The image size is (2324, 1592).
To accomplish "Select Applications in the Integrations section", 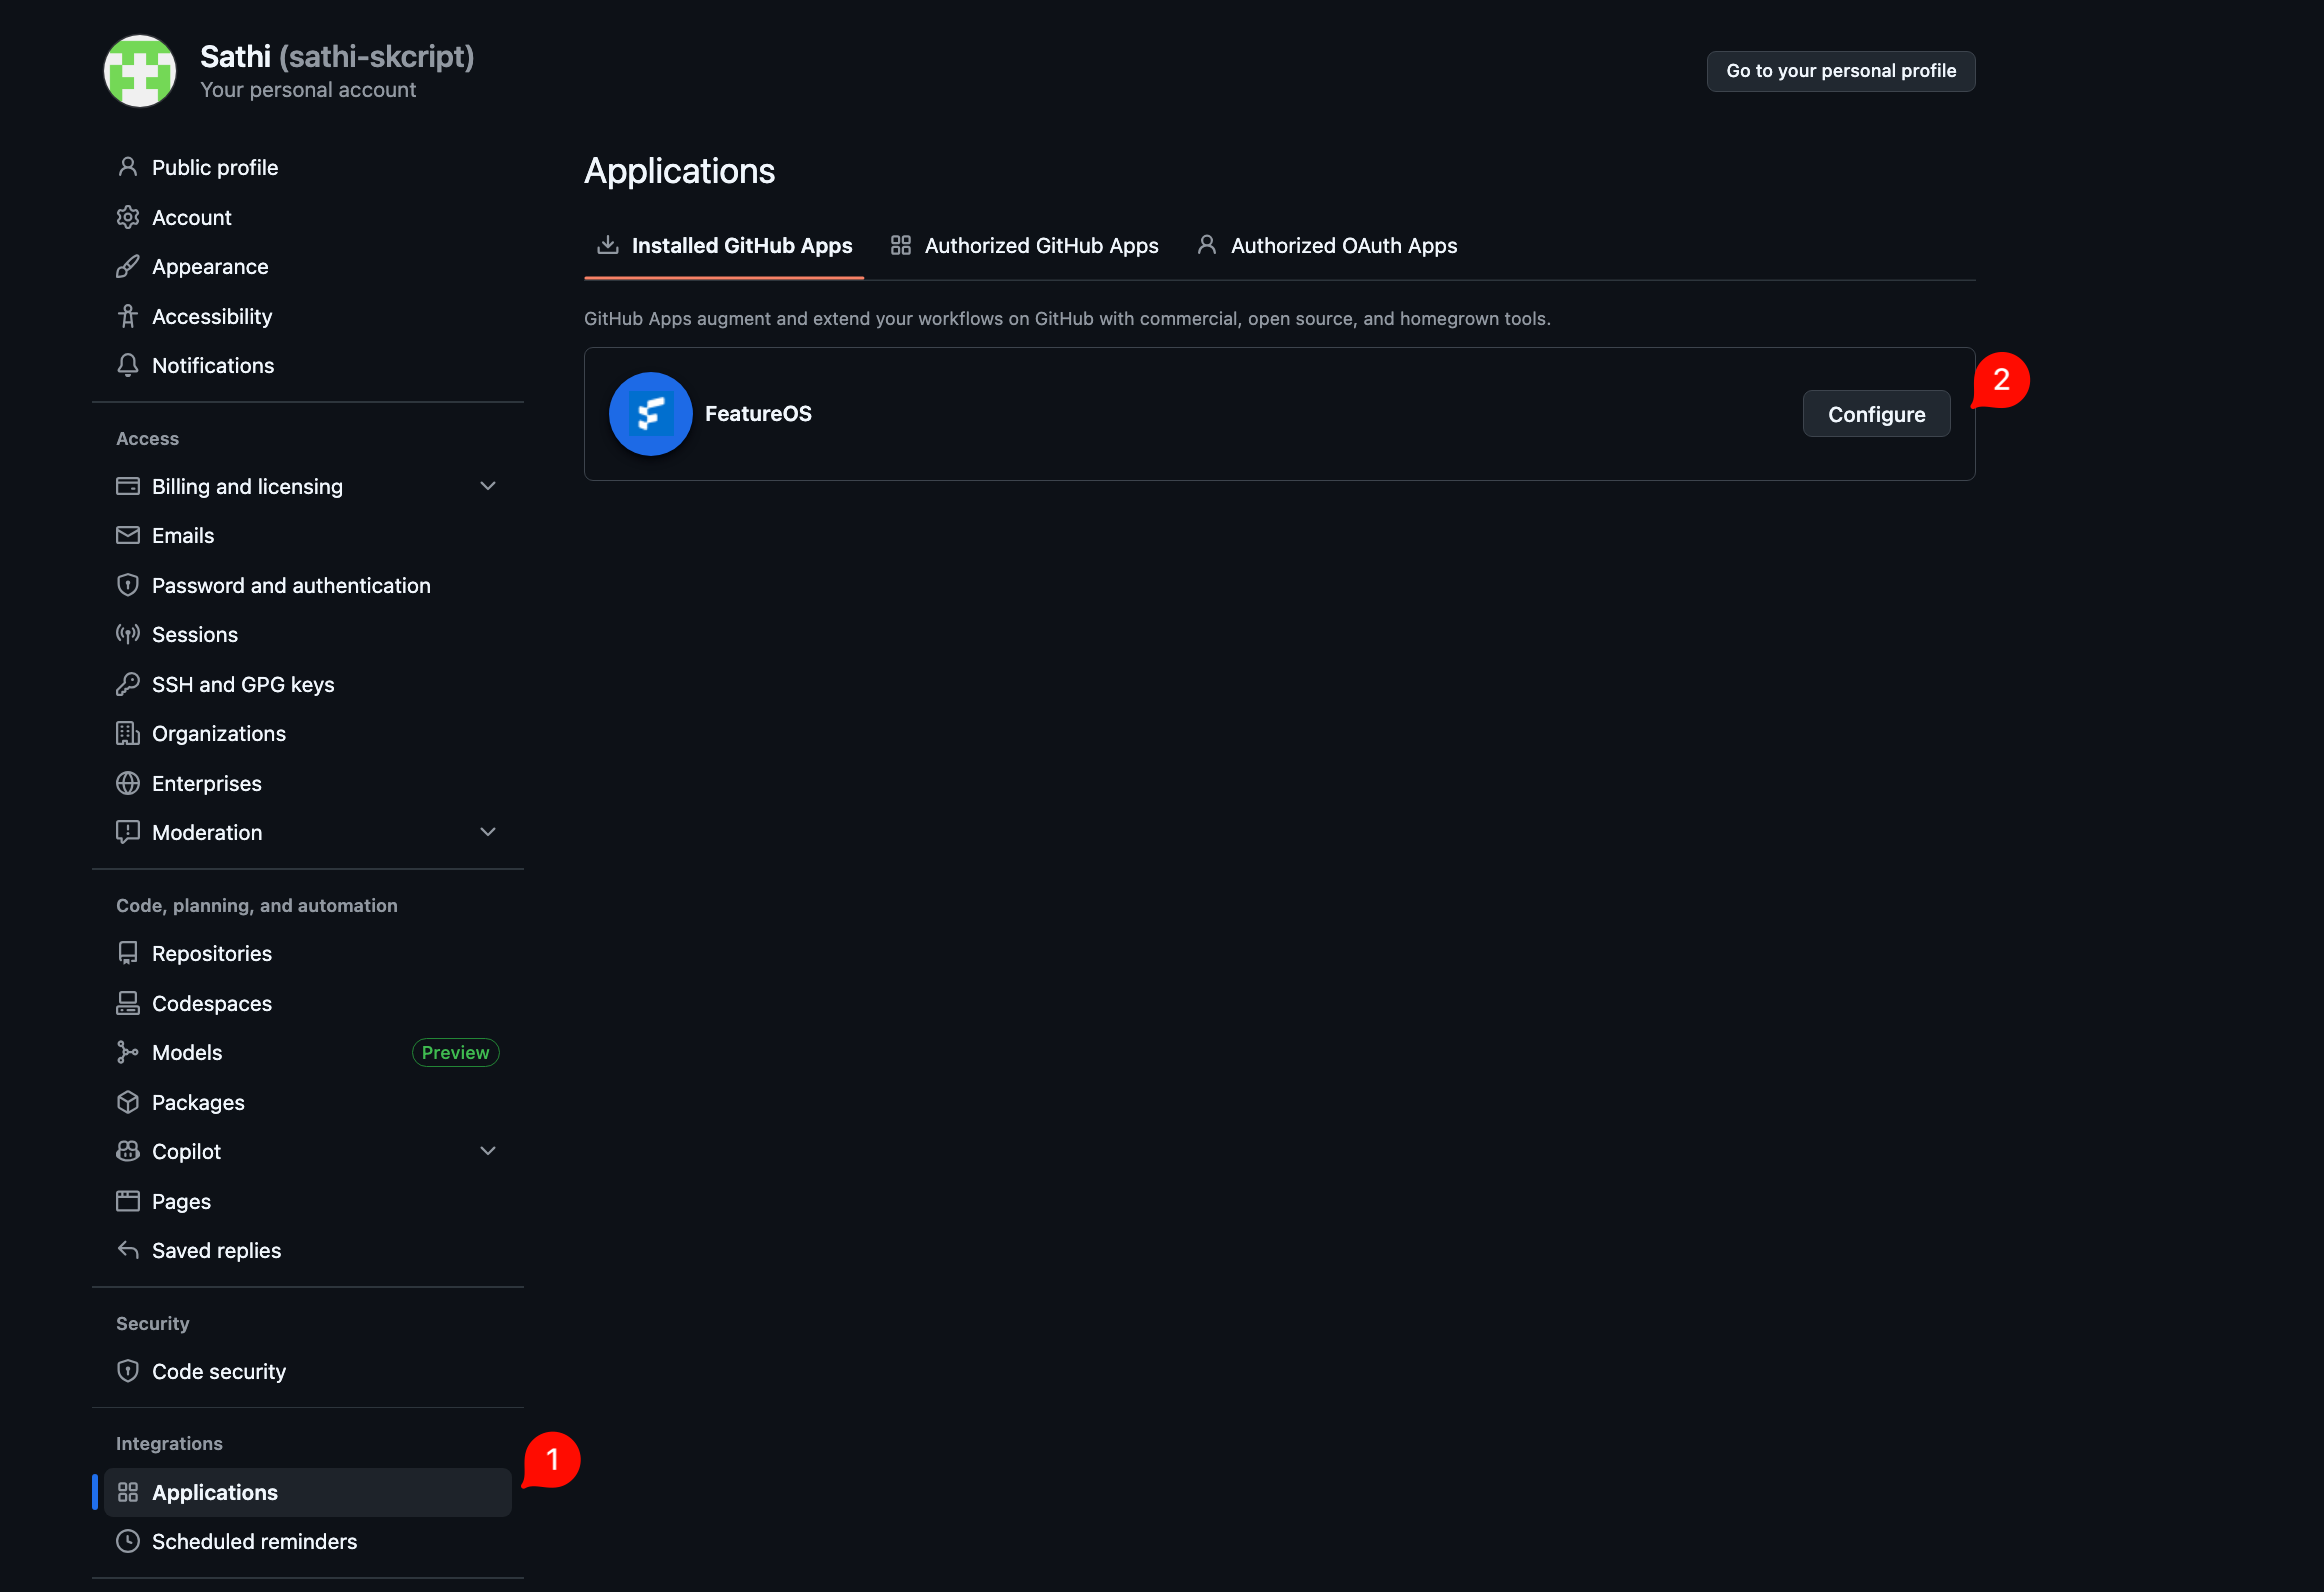I will click(308, 1492).
